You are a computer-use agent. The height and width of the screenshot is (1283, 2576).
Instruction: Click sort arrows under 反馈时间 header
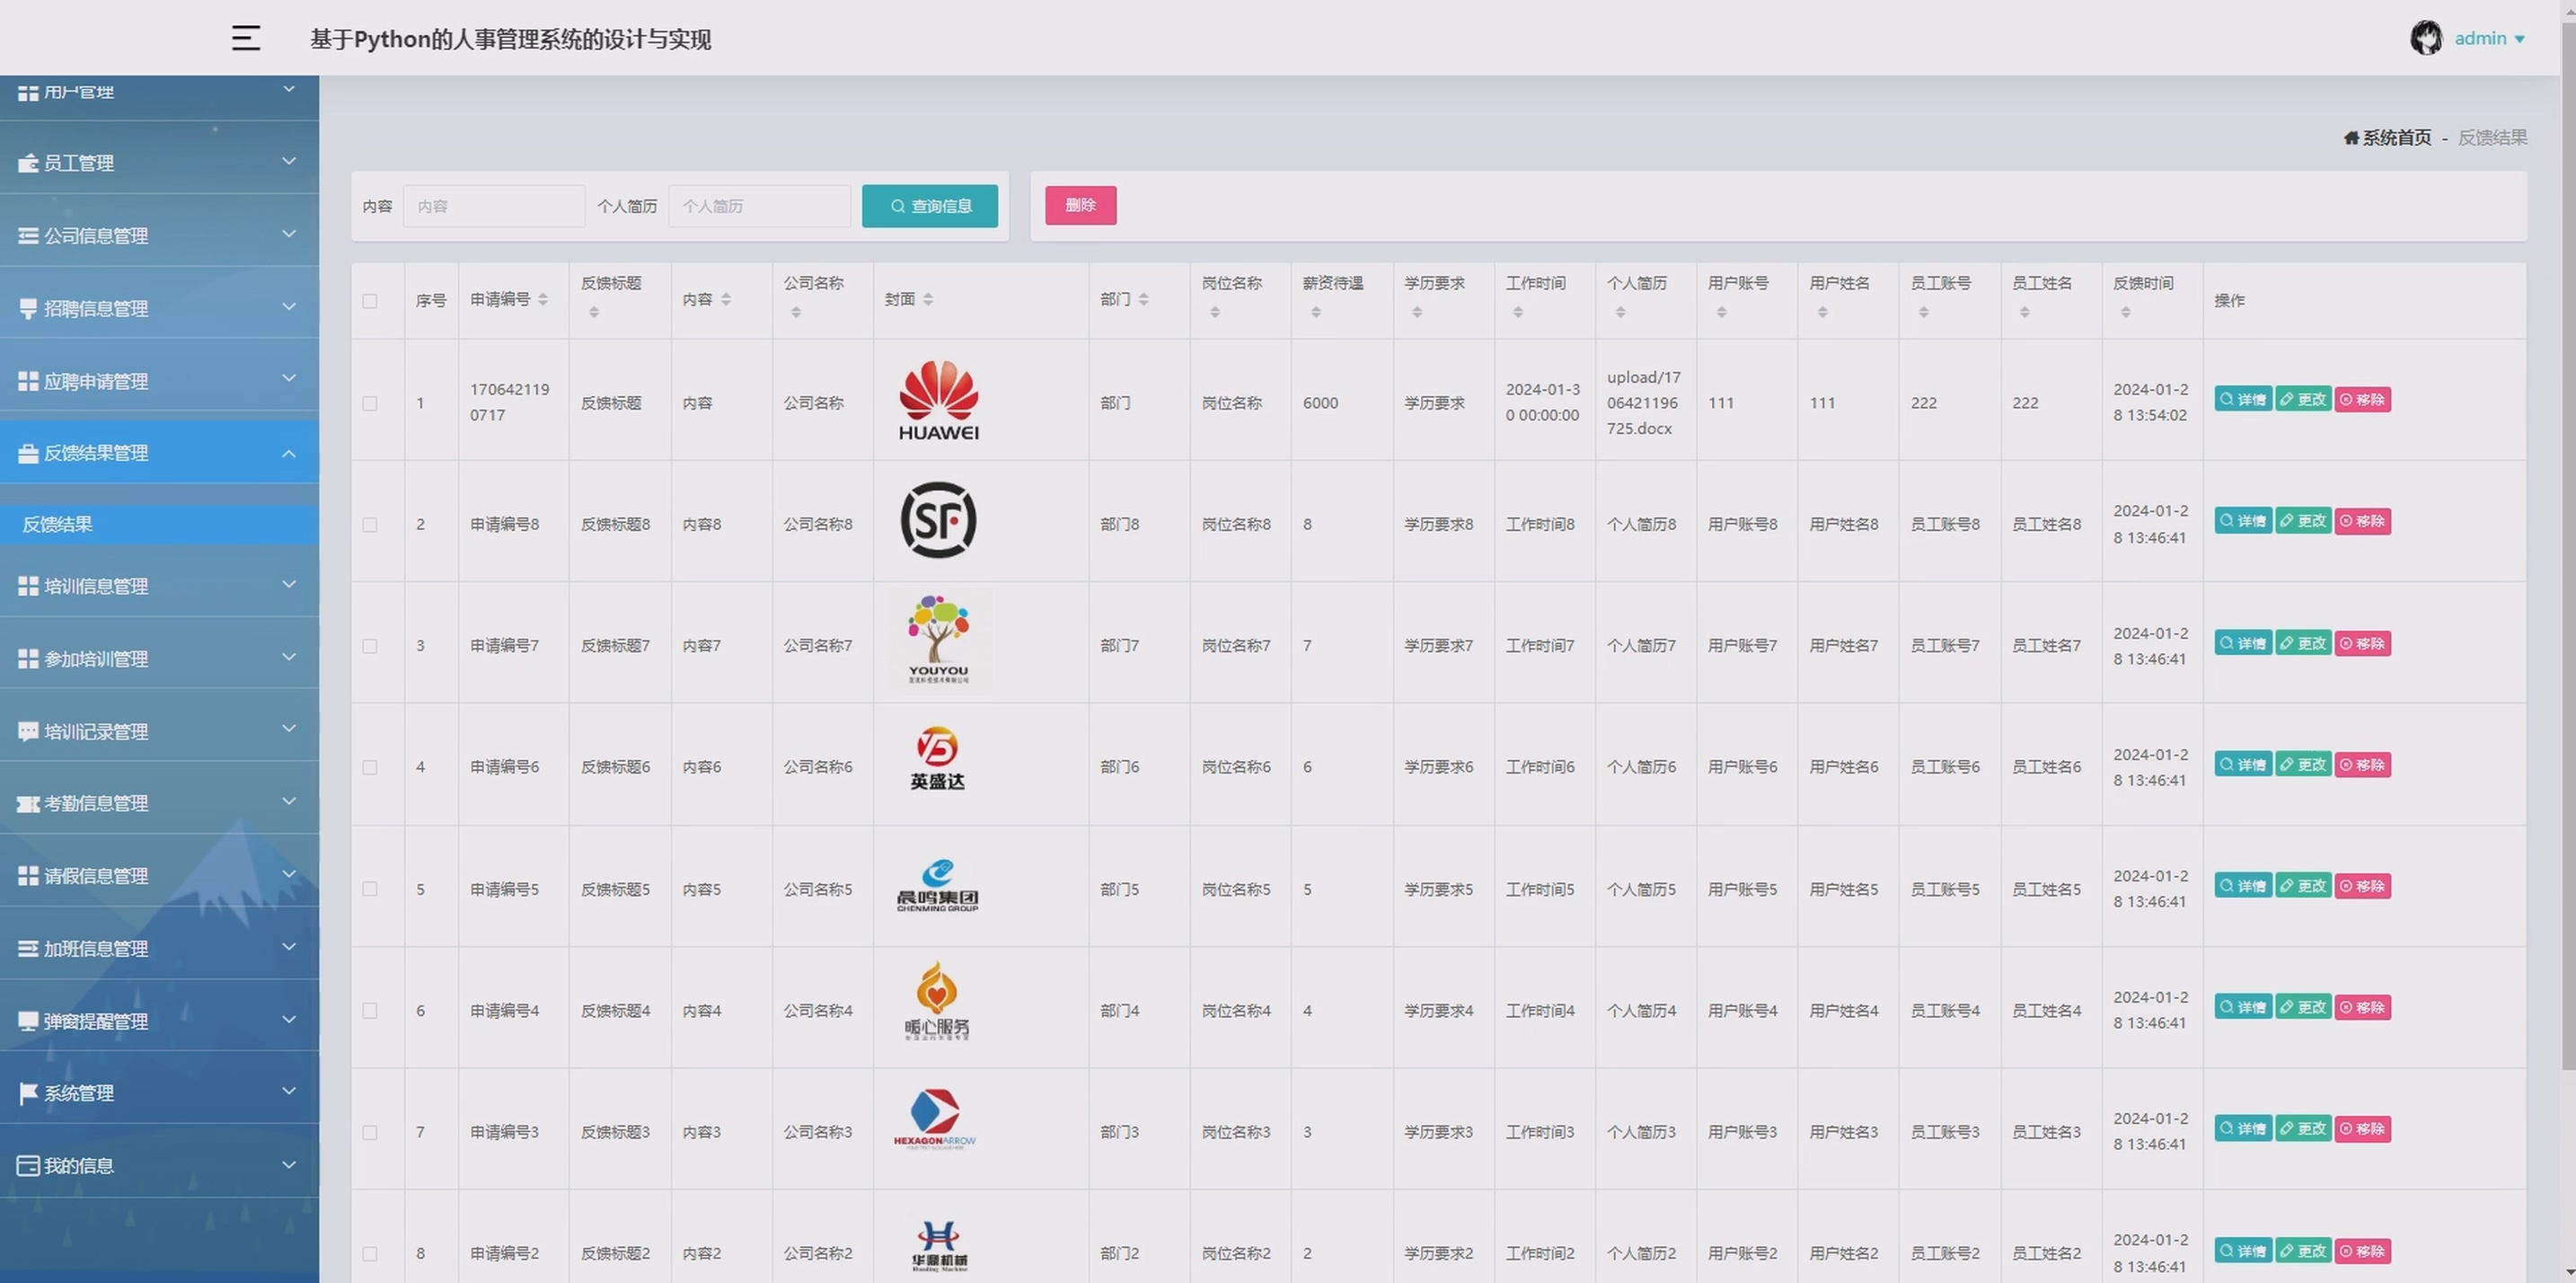pyautogui.click(x=2126, y=312)
